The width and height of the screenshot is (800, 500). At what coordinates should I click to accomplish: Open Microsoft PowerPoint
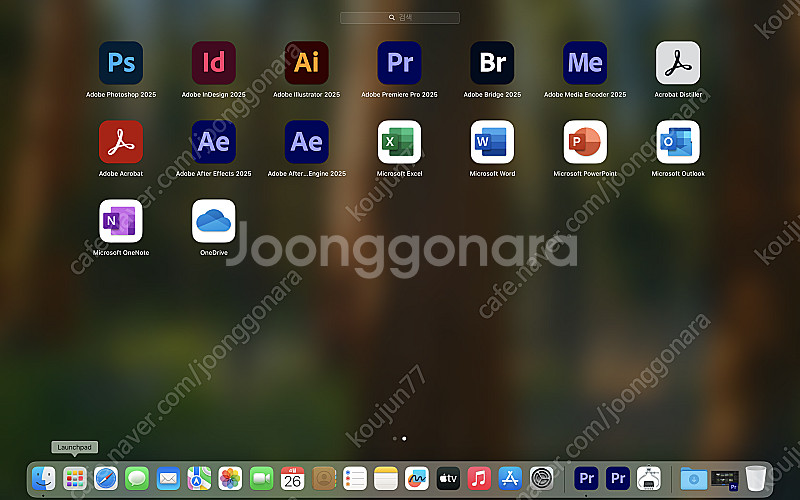[x=585, y=142]
